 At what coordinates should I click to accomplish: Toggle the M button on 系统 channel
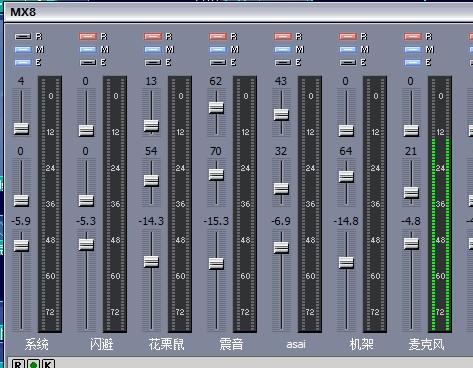[23, 50]
